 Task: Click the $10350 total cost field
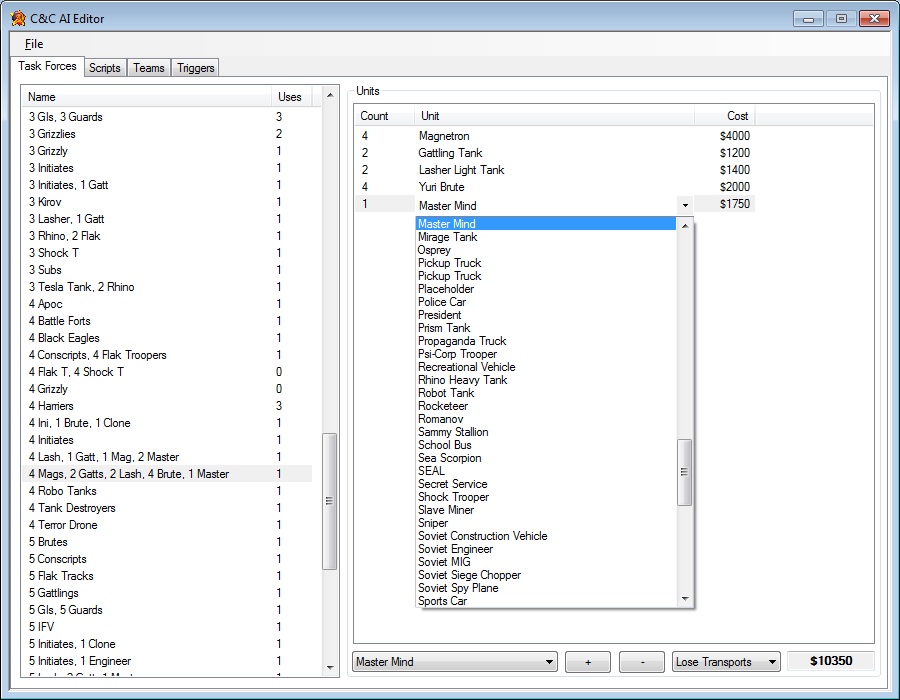click(x=831, y=661)
